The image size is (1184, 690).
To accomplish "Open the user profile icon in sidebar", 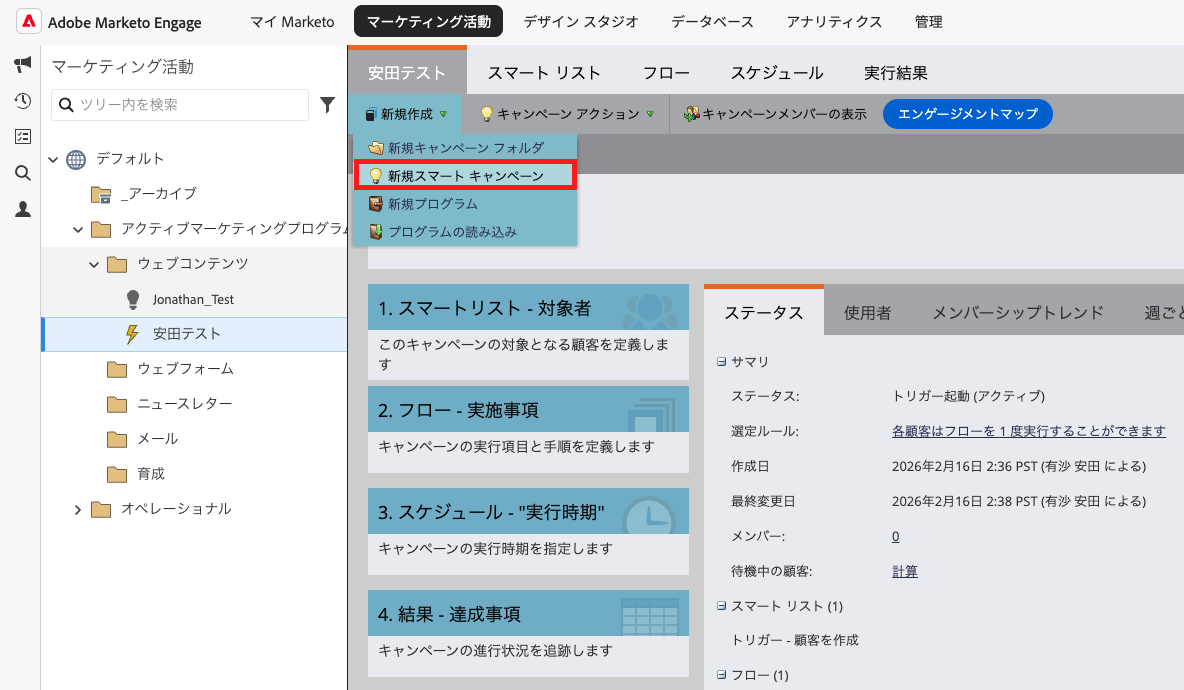I will [22, 209].
